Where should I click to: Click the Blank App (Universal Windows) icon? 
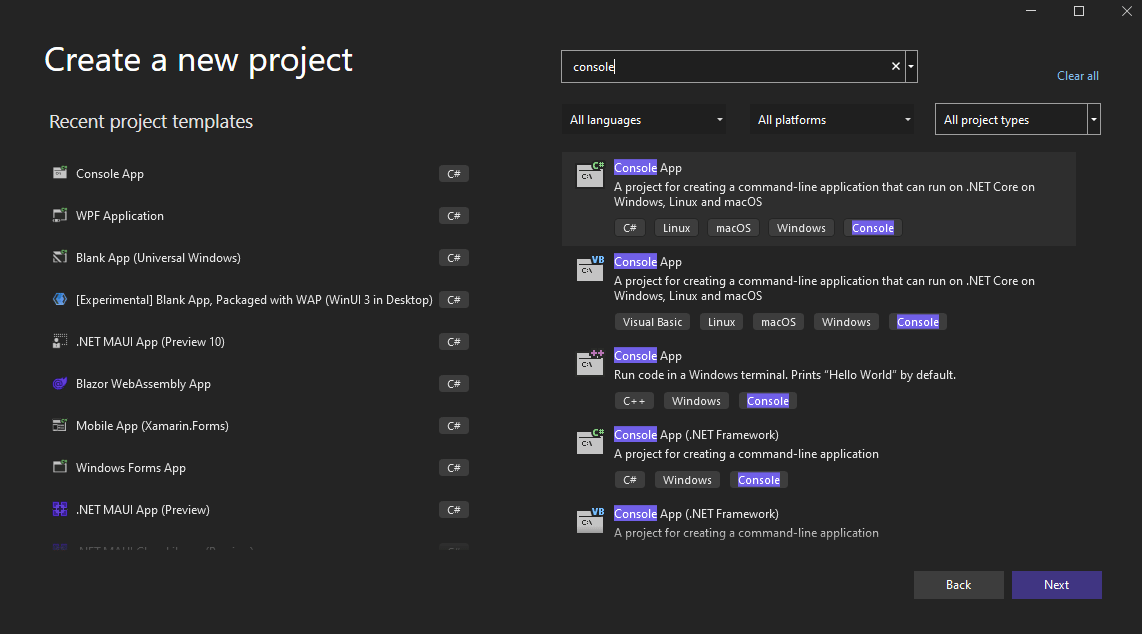click(60, 257)
